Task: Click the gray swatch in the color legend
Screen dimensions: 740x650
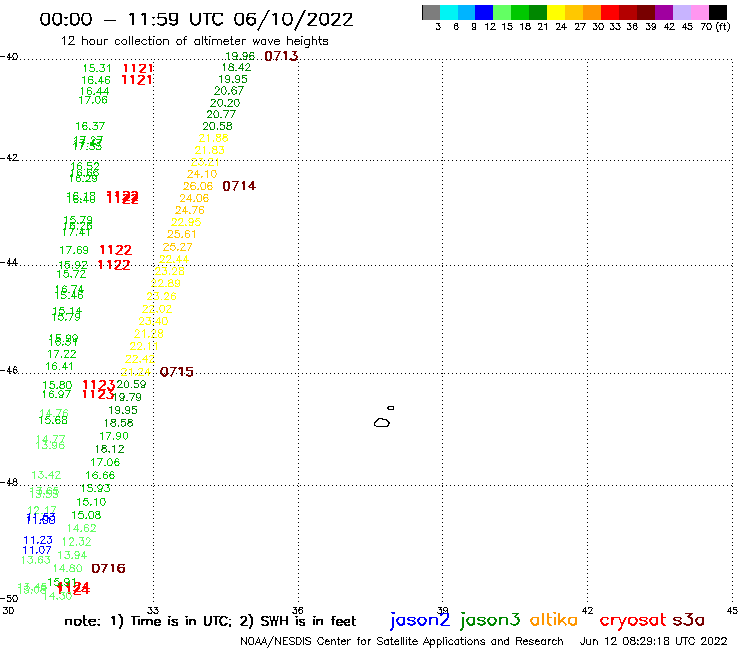Action: tap(431, 12)
